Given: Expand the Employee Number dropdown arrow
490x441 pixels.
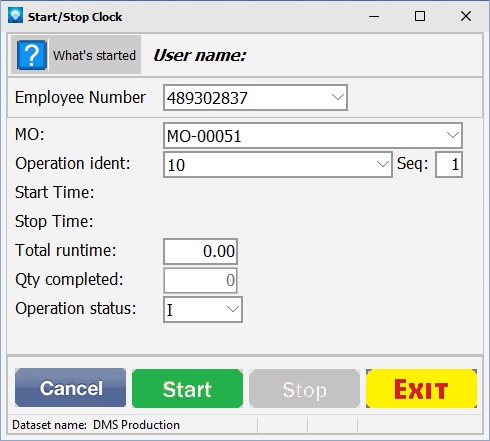Looking at the screenshot, I should click(338, 97).
